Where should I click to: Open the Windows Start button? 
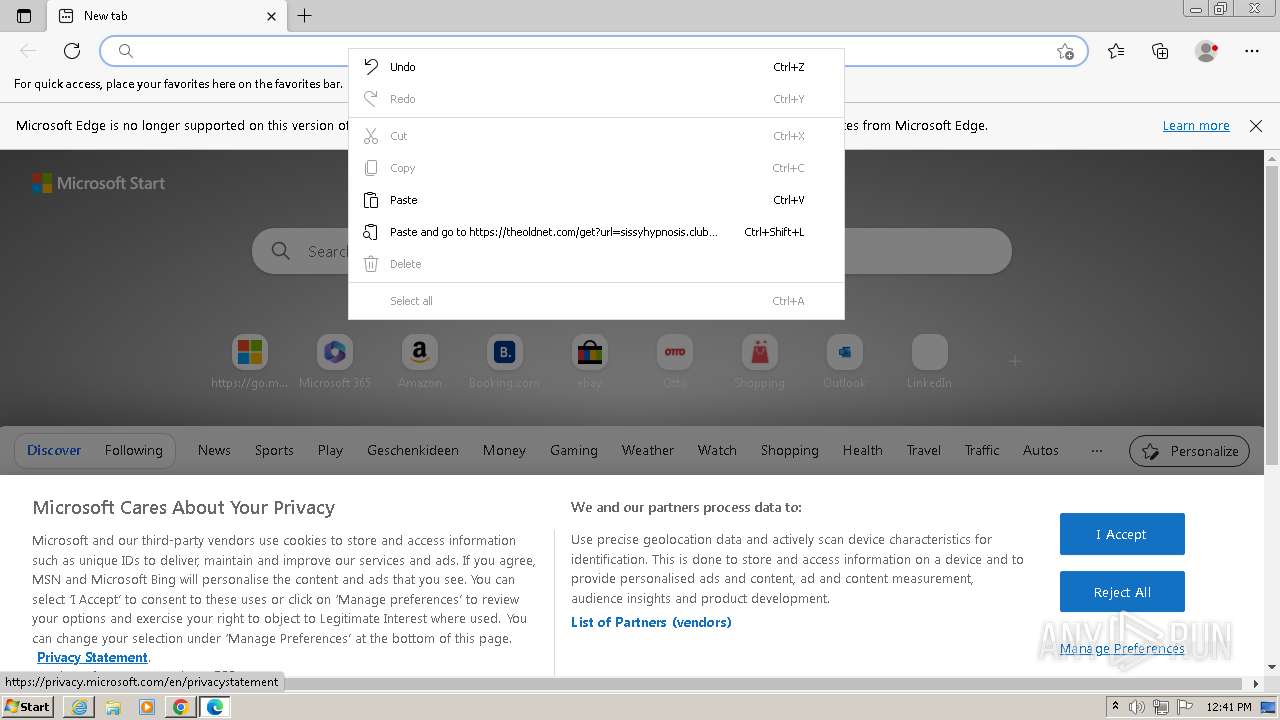(28, 707)
